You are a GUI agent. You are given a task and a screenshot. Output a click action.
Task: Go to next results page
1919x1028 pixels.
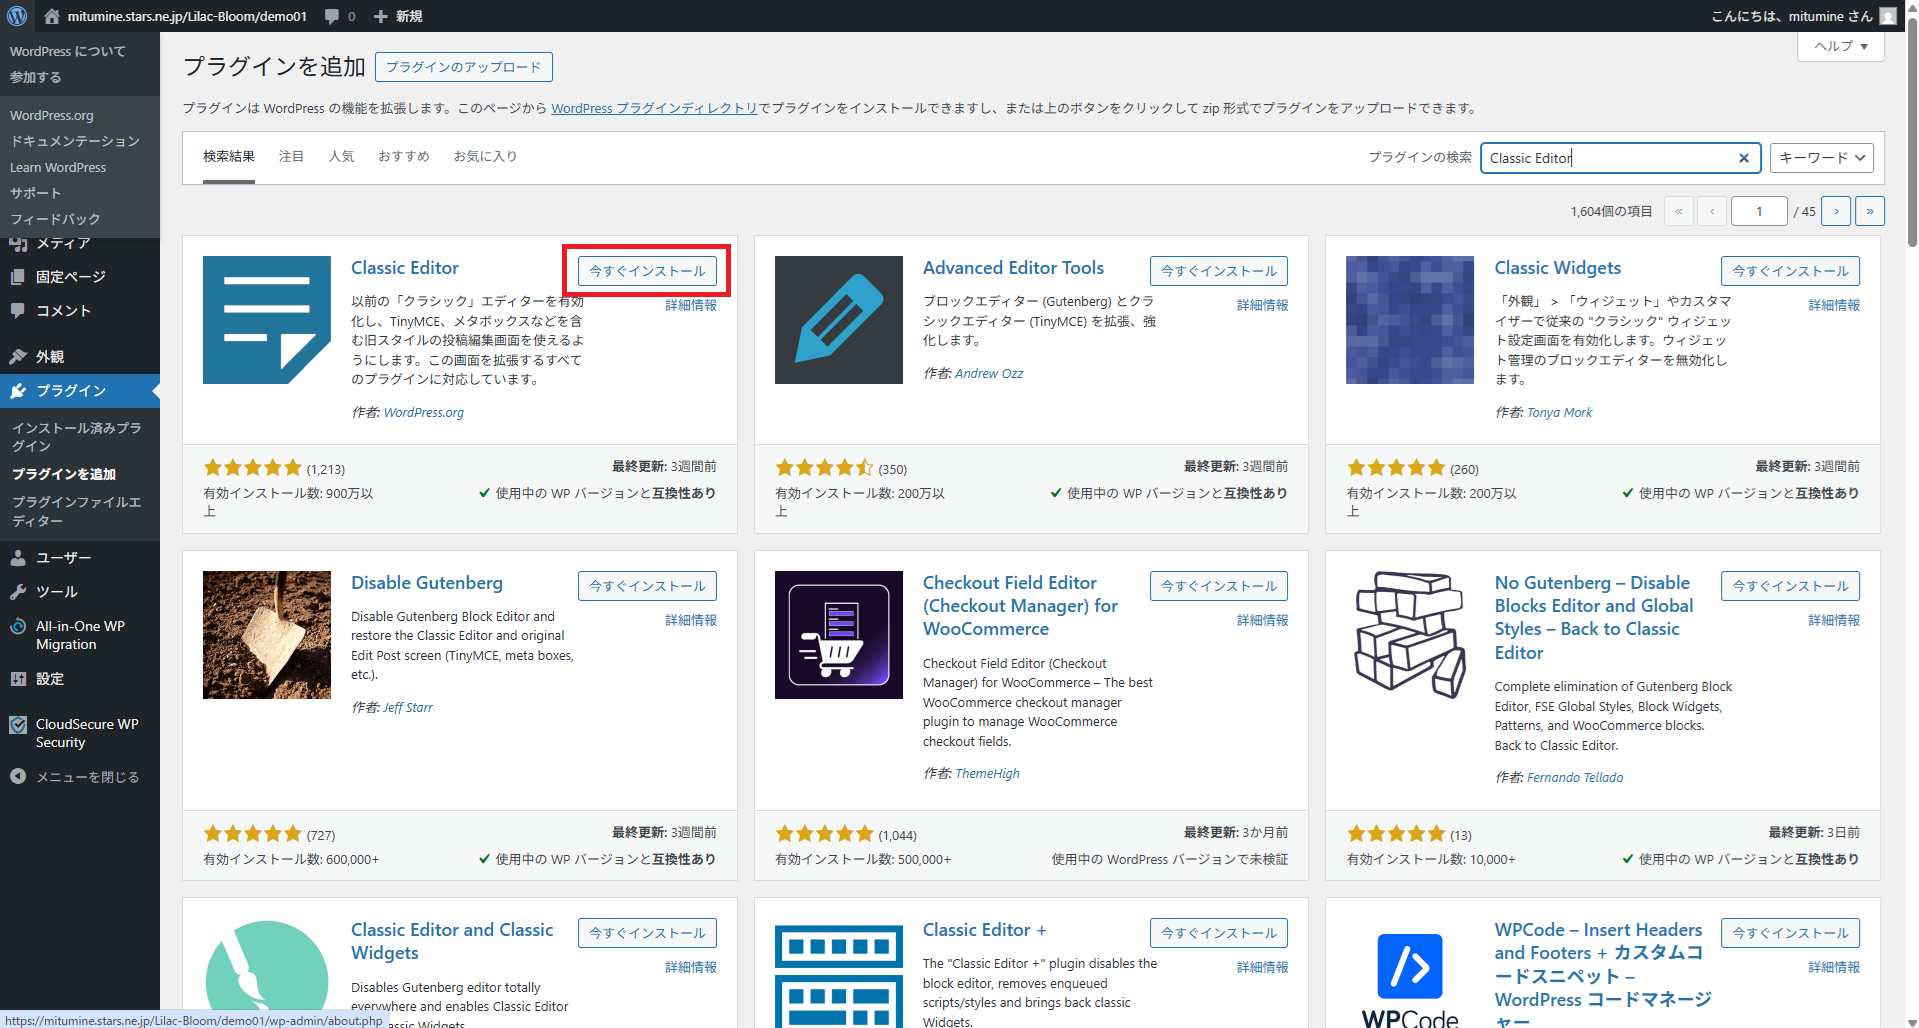[x=1836, y=211]
